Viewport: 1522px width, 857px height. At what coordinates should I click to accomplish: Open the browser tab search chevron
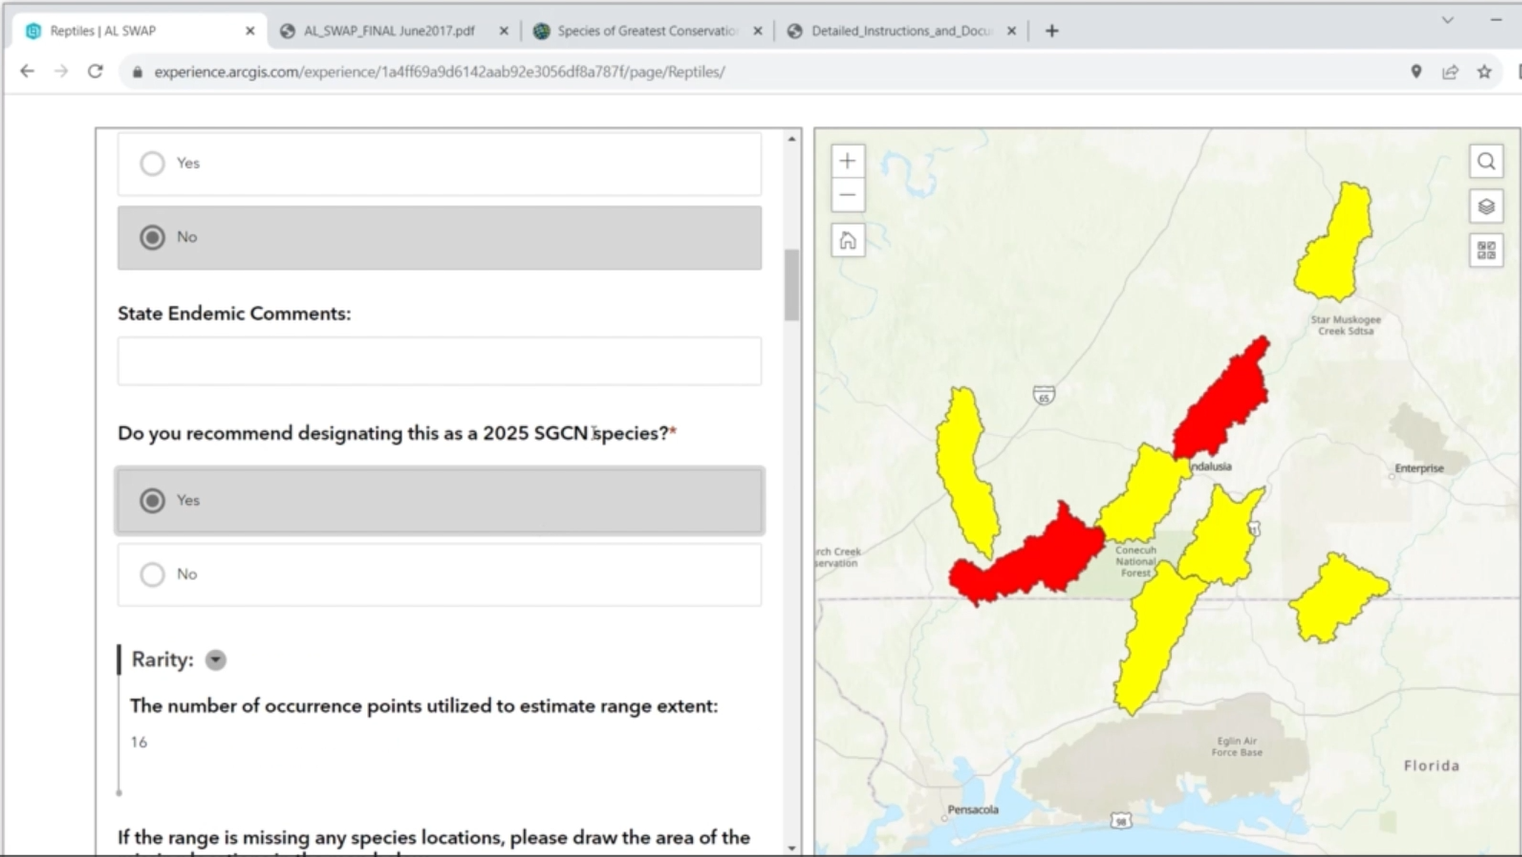tap(1446, 20)
